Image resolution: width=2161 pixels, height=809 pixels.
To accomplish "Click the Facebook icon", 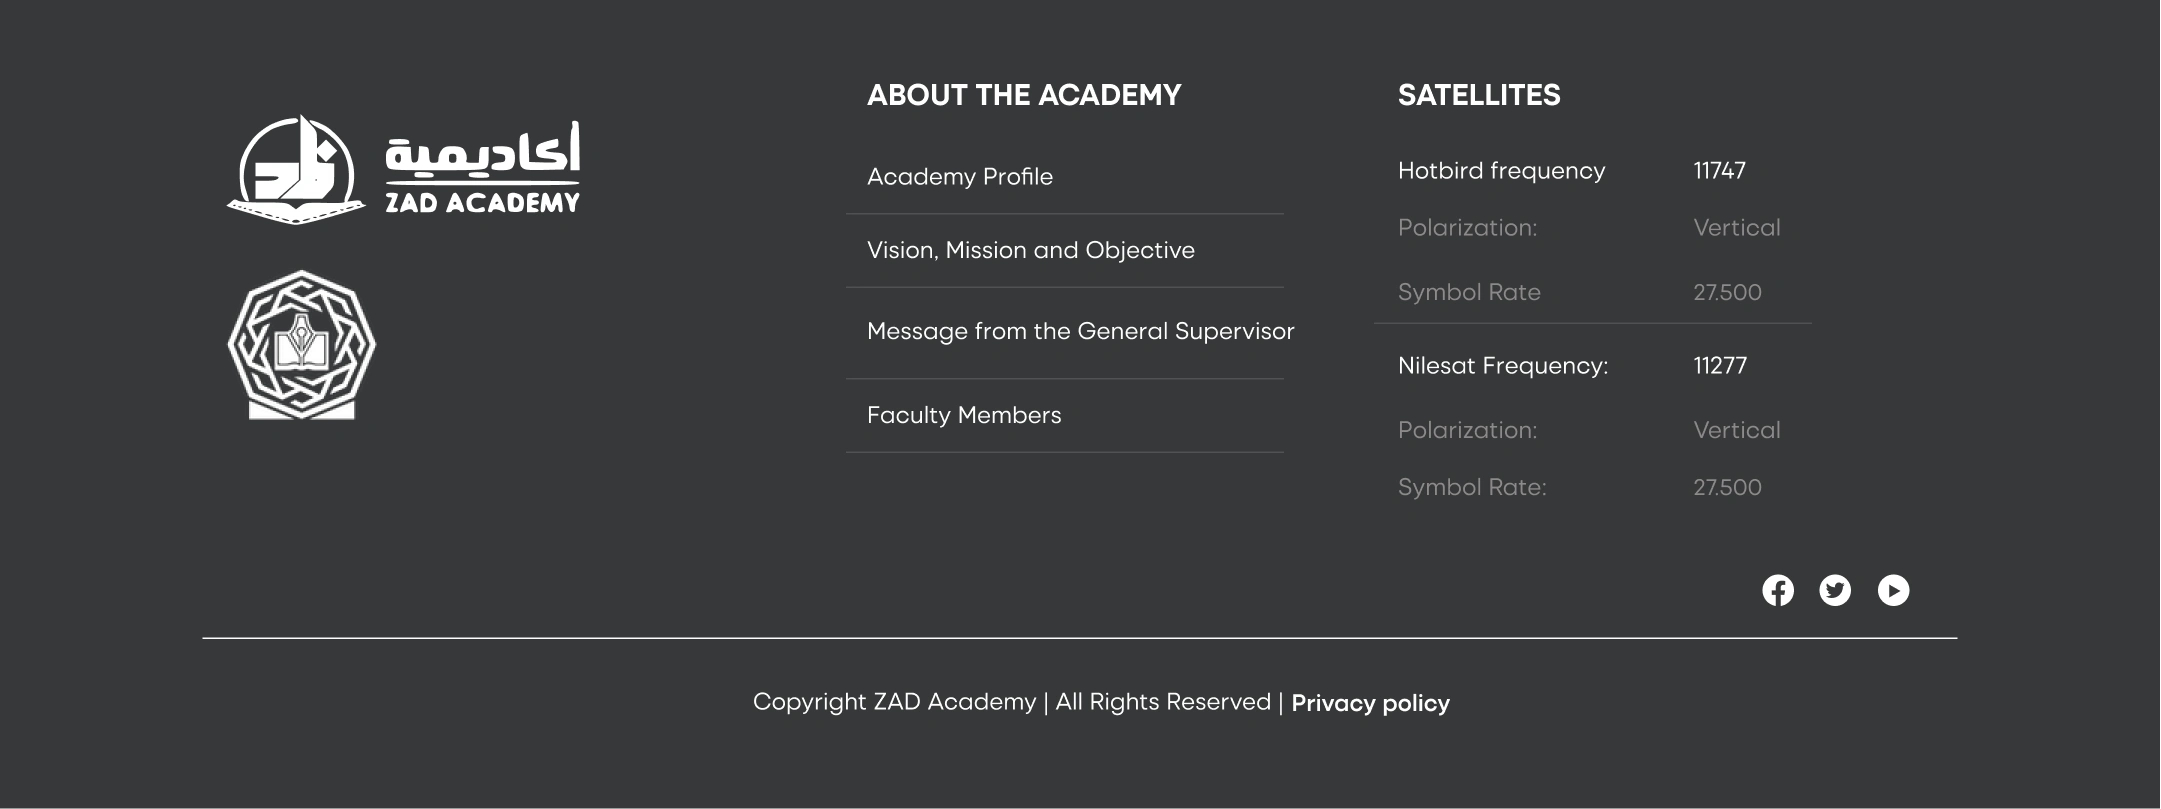I will pos(1777,591).
